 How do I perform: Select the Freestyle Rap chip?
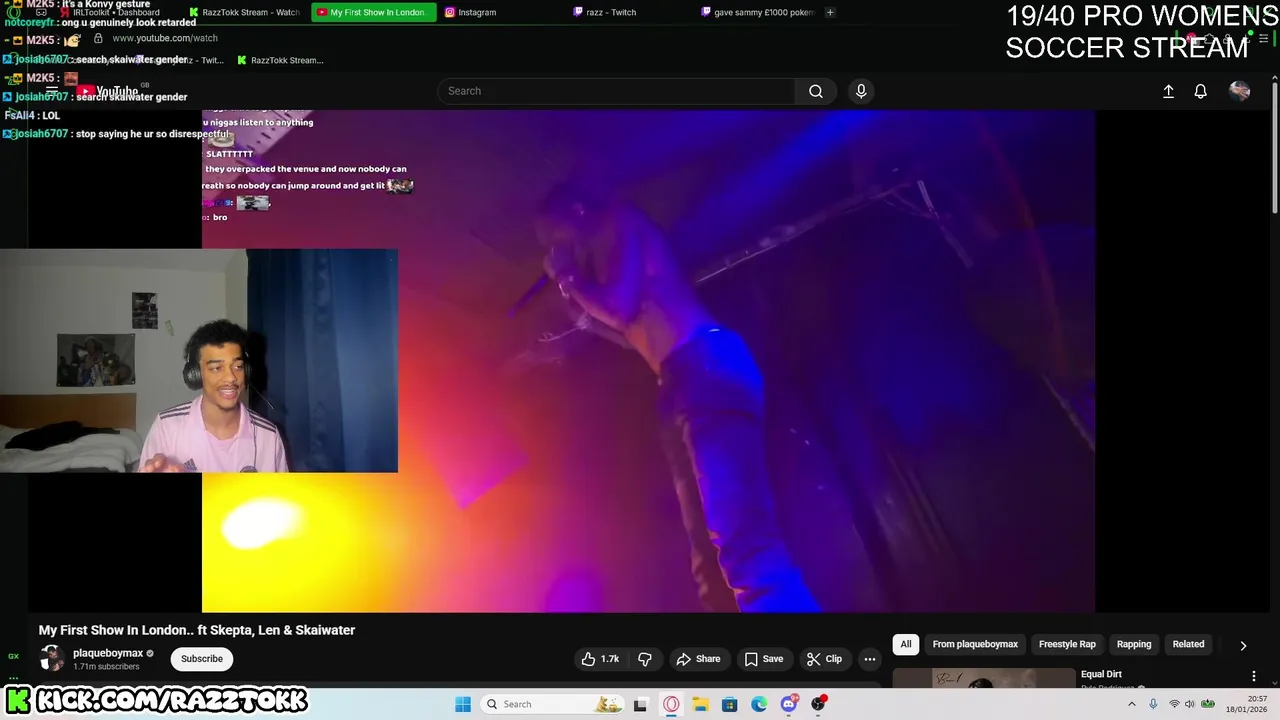(x=1067, y=644)
